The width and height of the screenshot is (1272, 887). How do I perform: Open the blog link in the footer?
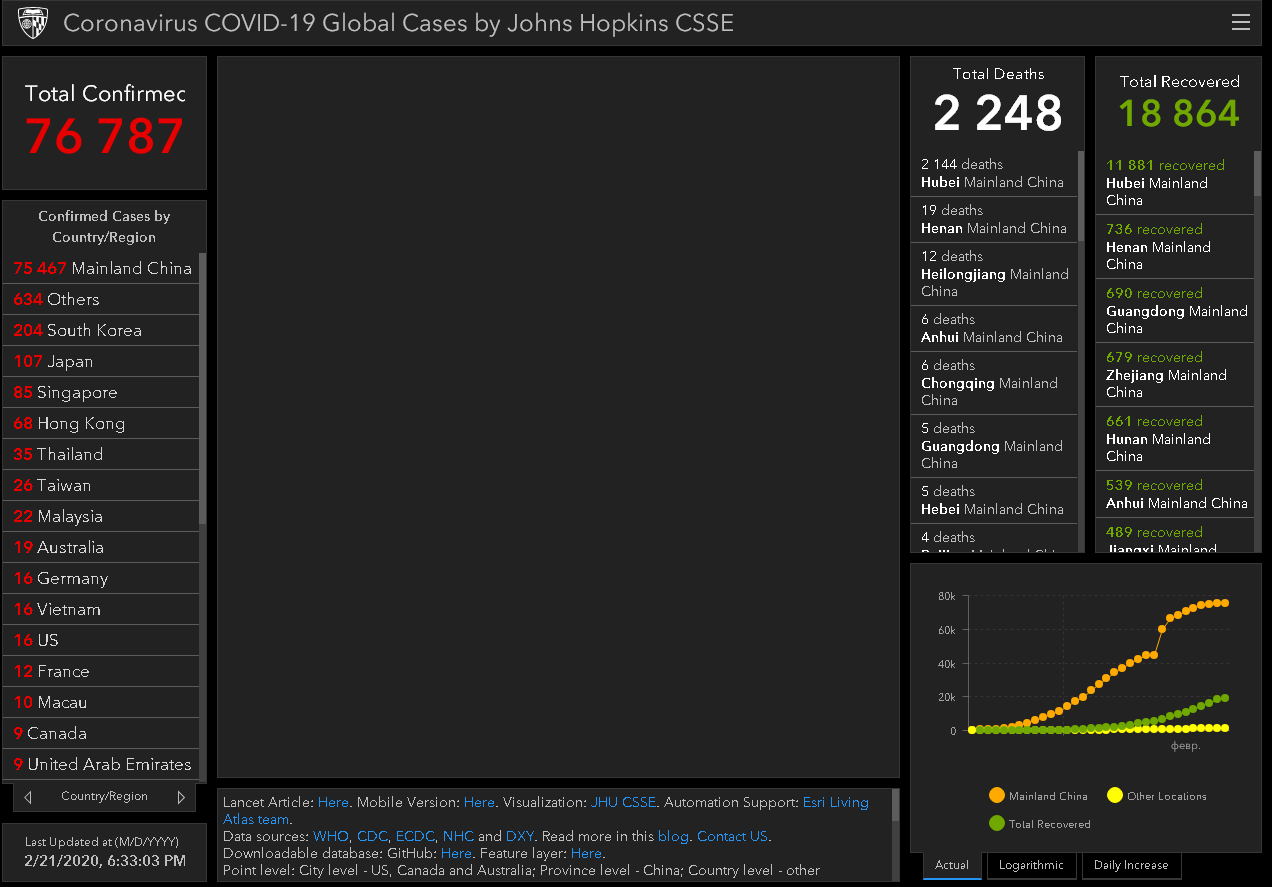point(673,836)
